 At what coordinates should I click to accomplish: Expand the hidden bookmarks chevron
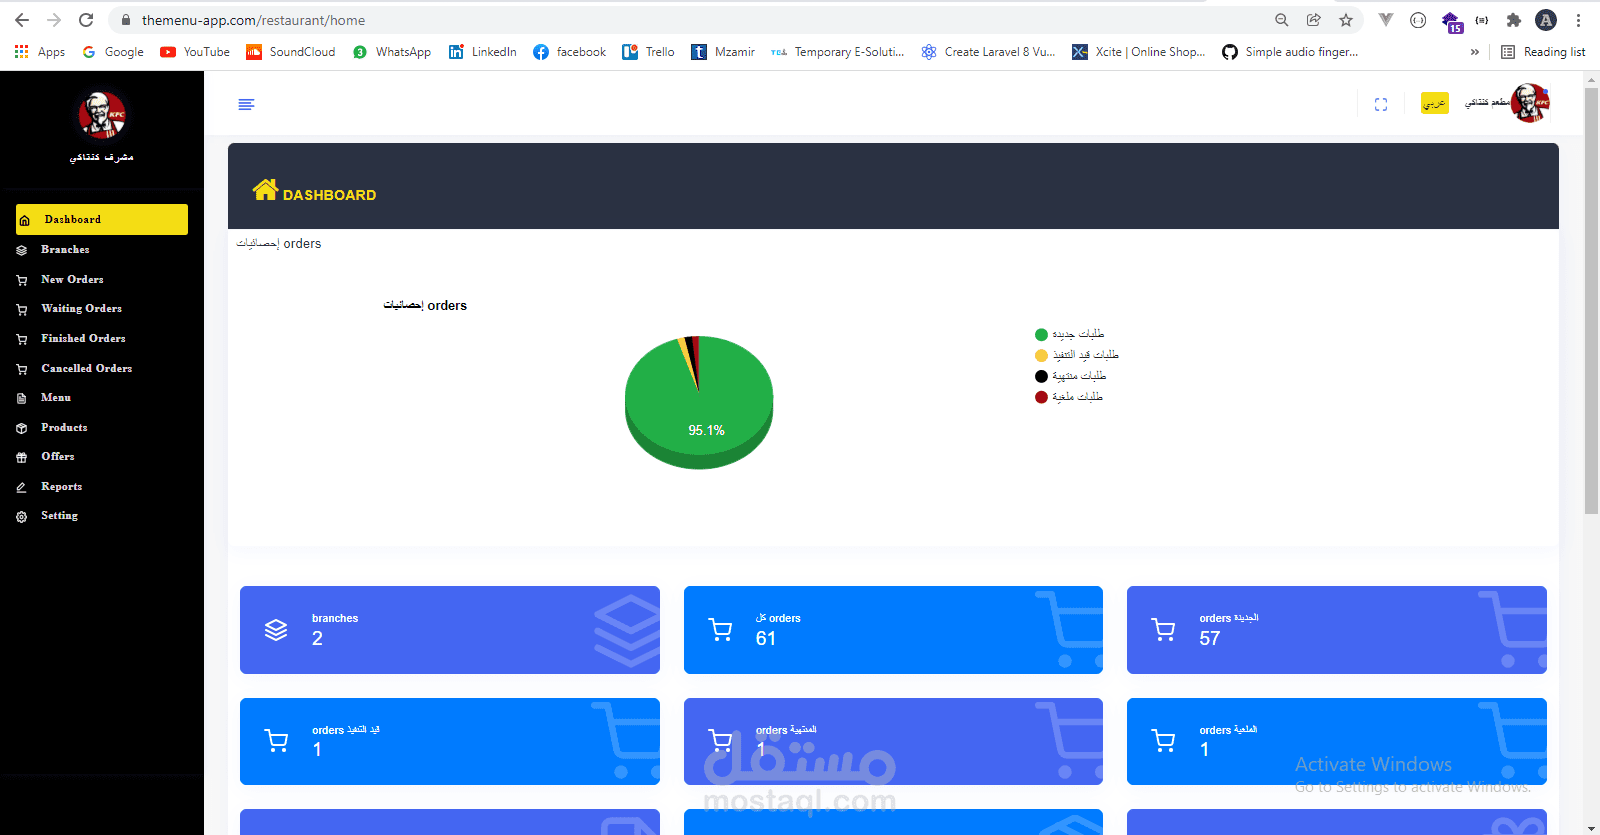coord(1475,52)
